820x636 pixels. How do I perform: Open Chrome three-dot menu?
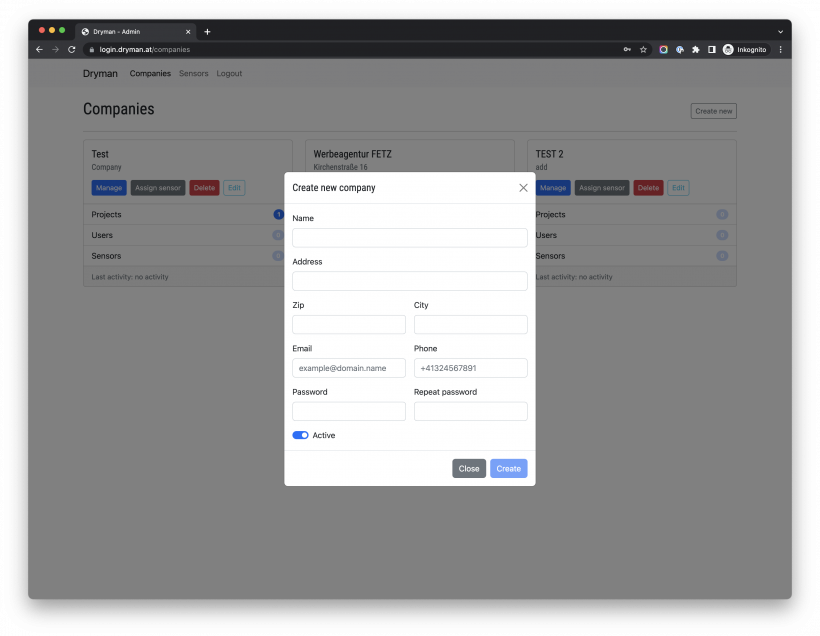780,49
